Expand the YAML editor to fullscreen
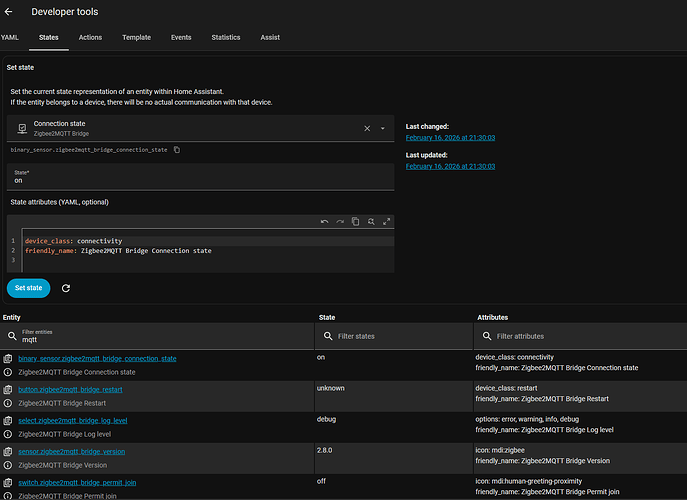Viewport: 687px width, 500px height. (x=386, y=222)
